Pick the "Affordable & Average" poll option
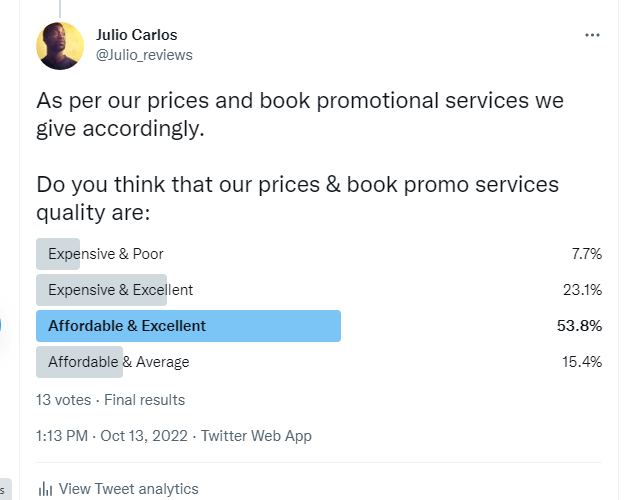Screen dimensions: 632x500 point(118,362)
